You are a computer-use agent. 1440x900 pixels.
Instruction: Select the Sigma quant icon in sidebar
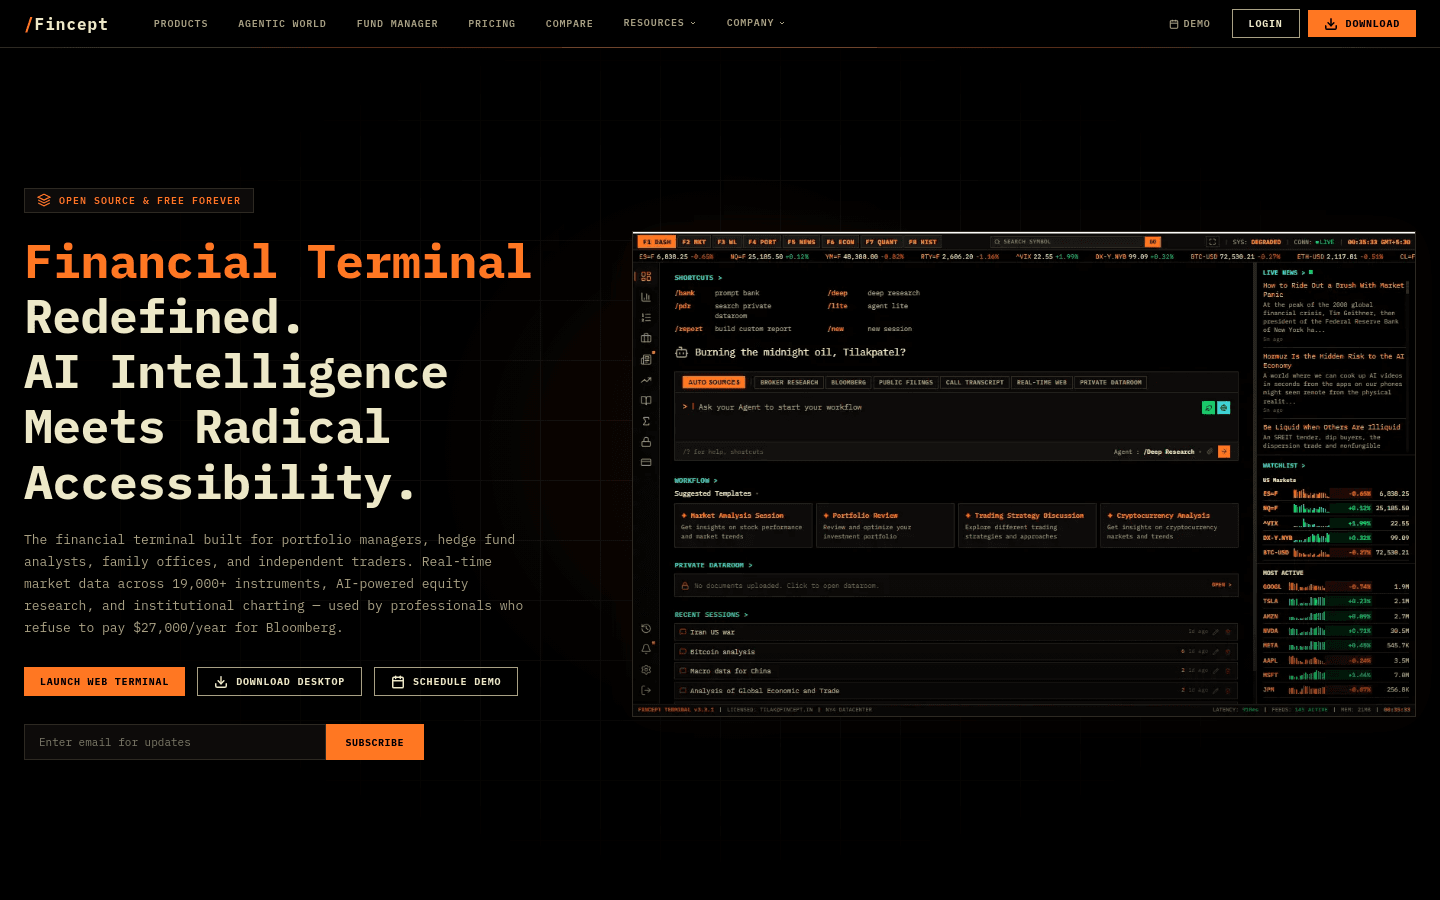tap(646, 421)
